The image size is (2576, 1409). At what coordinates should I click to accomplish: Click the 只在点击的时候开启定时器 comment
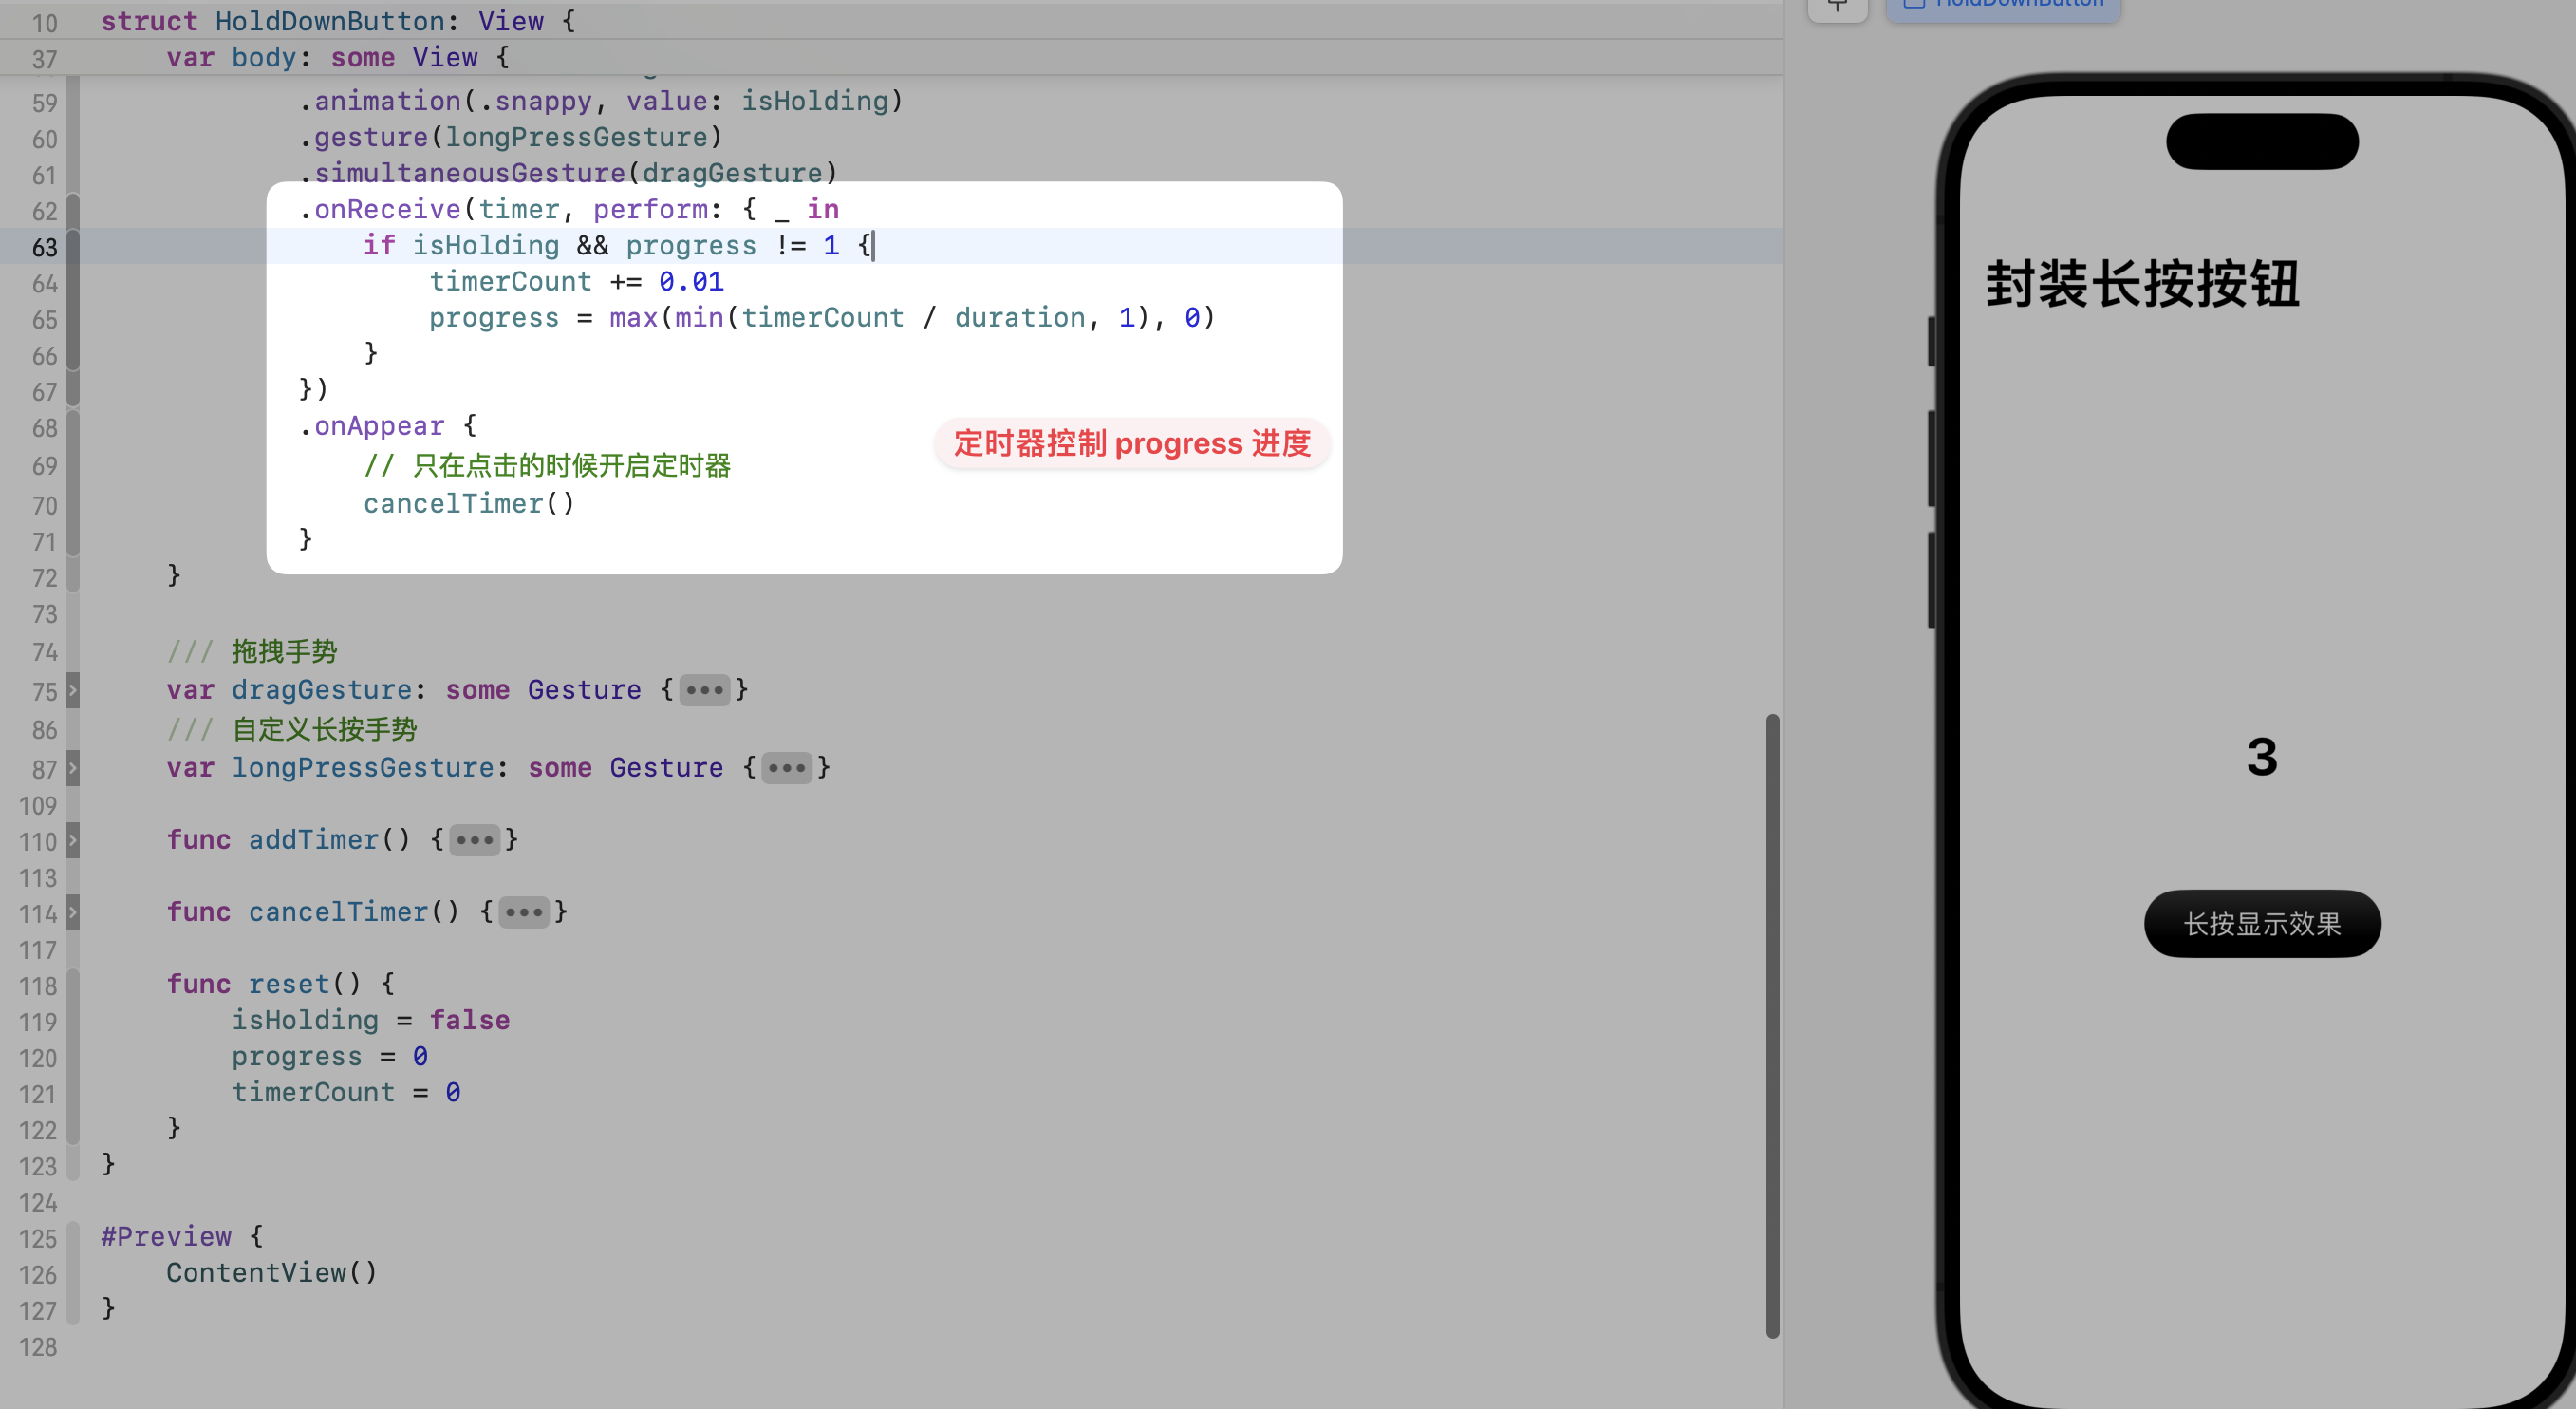coord(547,465)
